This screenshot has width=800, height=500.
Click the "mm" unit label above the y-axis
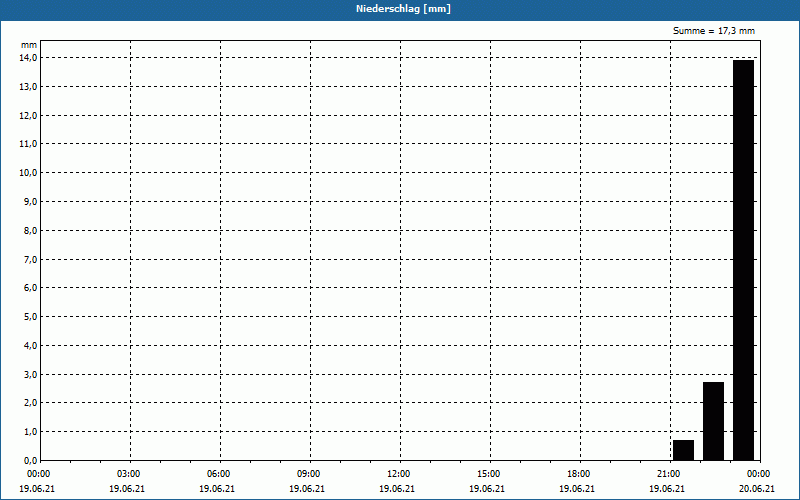click(x=29, y=46)
